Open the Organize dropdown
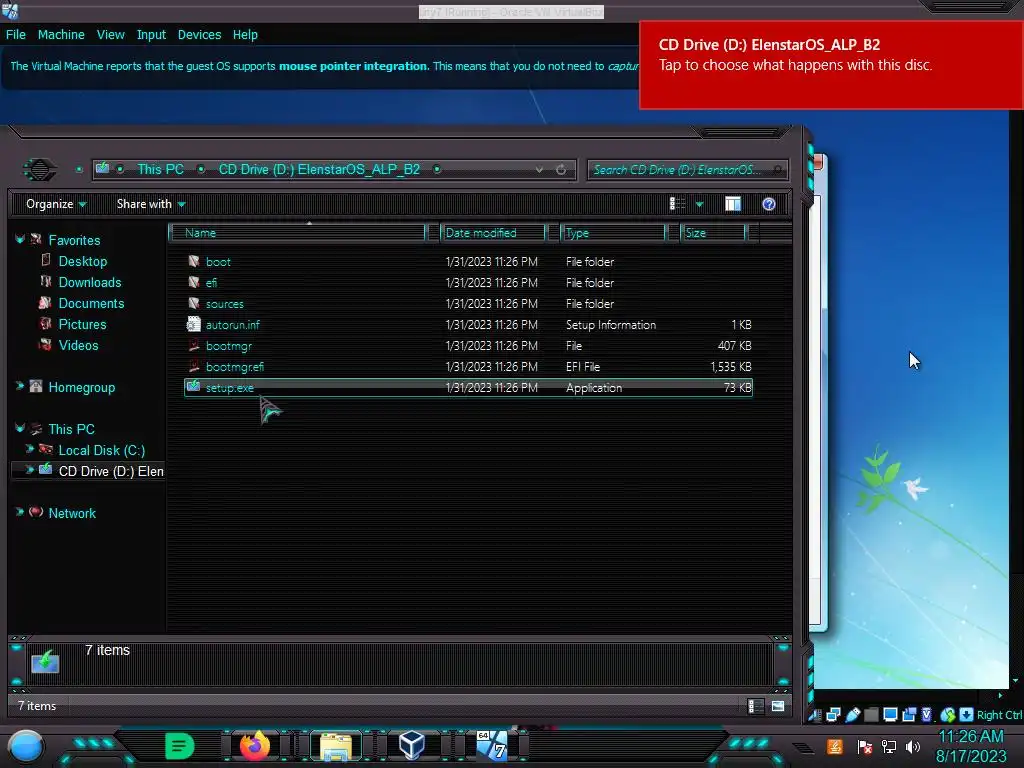The width and height of the screenshot is (1024, 768). click(x=56, y=204)
